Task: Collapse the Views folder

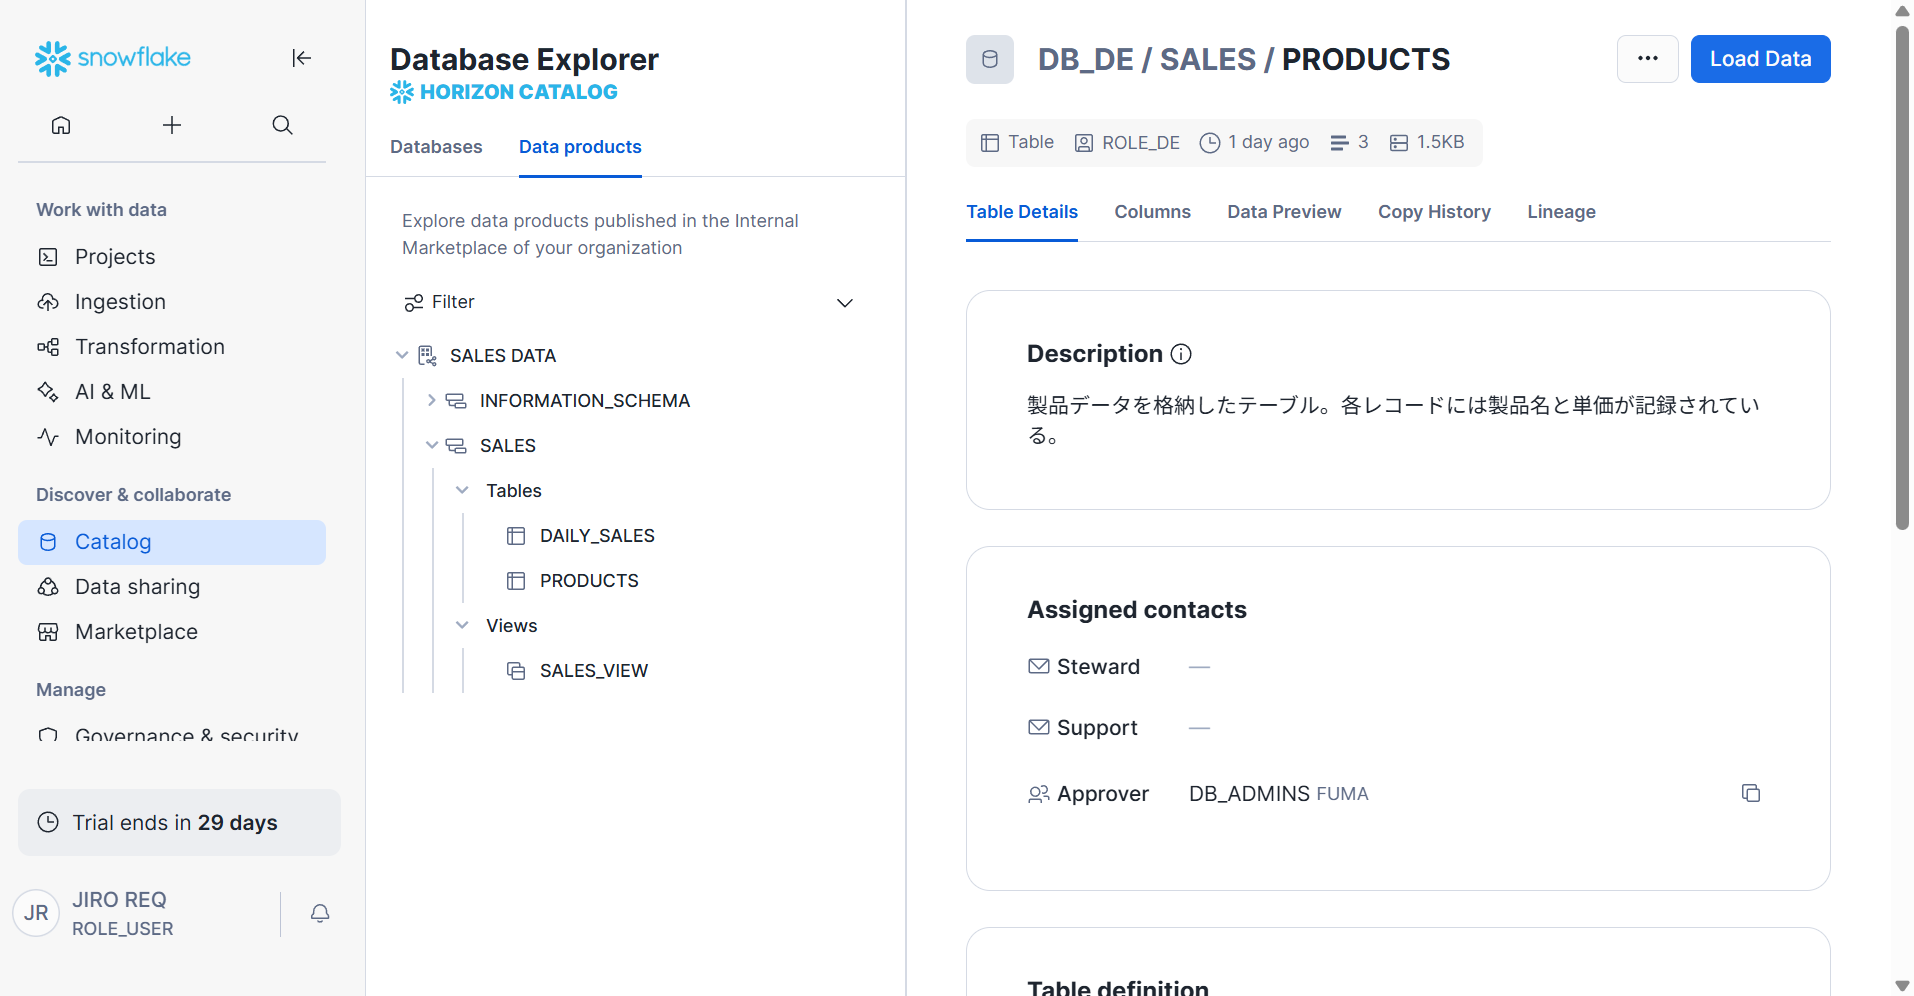Action: tap(462, 625)
